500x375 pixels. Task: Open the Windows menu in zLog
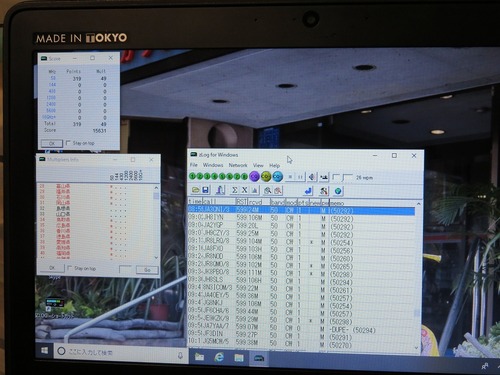(213, 165)
